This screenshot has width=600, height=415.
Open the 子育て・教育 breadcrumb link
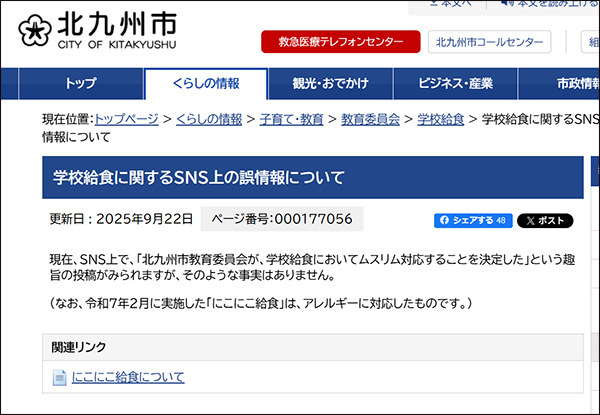coord(292,119)
